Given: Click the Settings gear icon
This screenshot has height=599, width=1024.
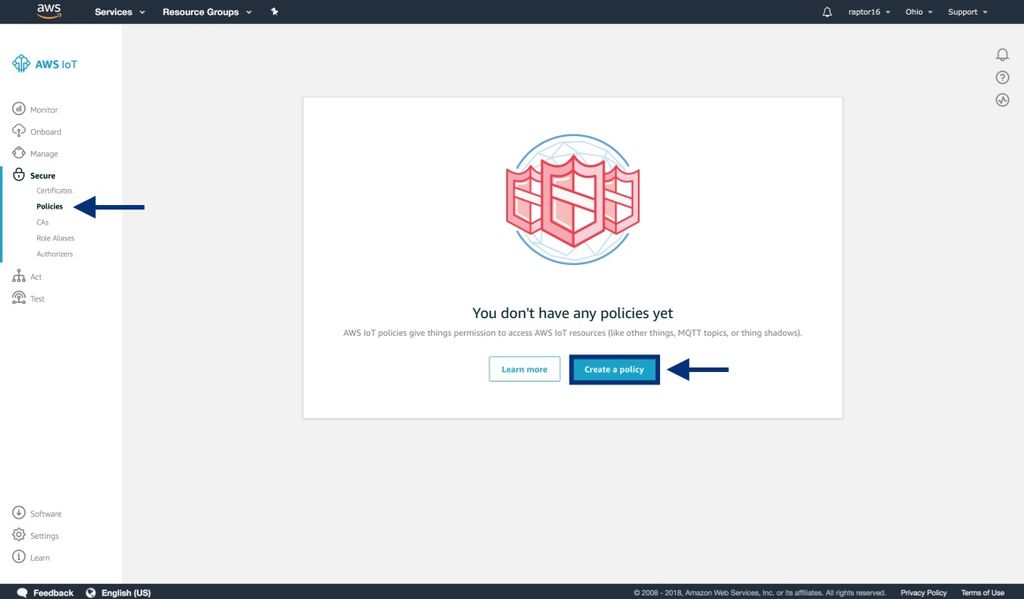Looking at the screenshot, I should pyautogui.click(x=19, y=534).
